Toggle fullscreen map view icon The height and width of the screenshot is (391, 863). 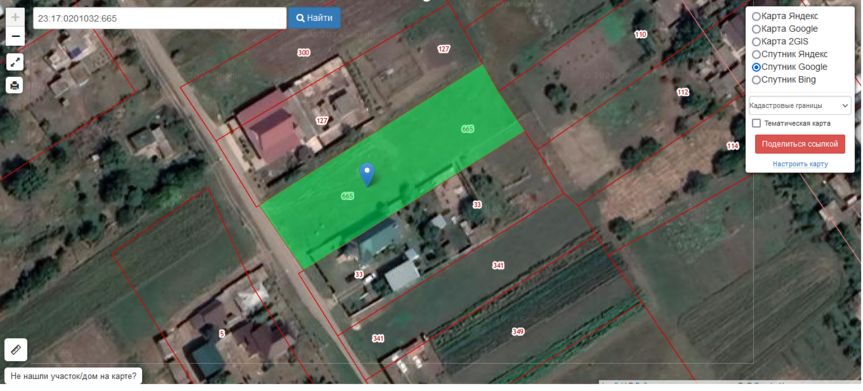click(x=15, y=62)
